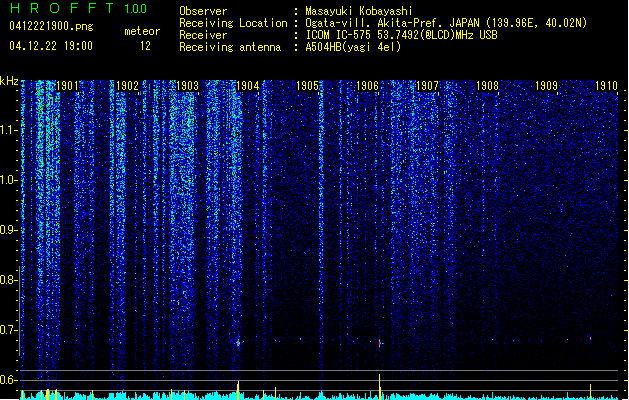Click the yellow spike in the bottom strip below 1904

click(x=238, y=390)
